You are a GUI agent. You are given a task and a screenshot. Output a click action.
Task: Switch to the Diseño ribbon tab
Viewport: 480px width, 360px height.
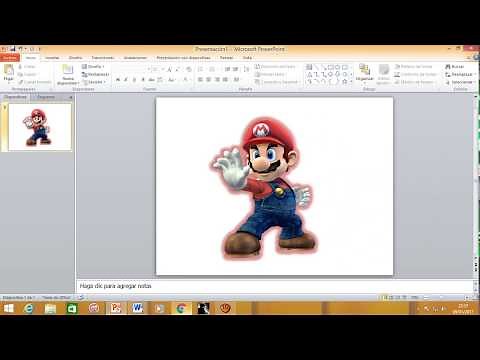[75, 58]
